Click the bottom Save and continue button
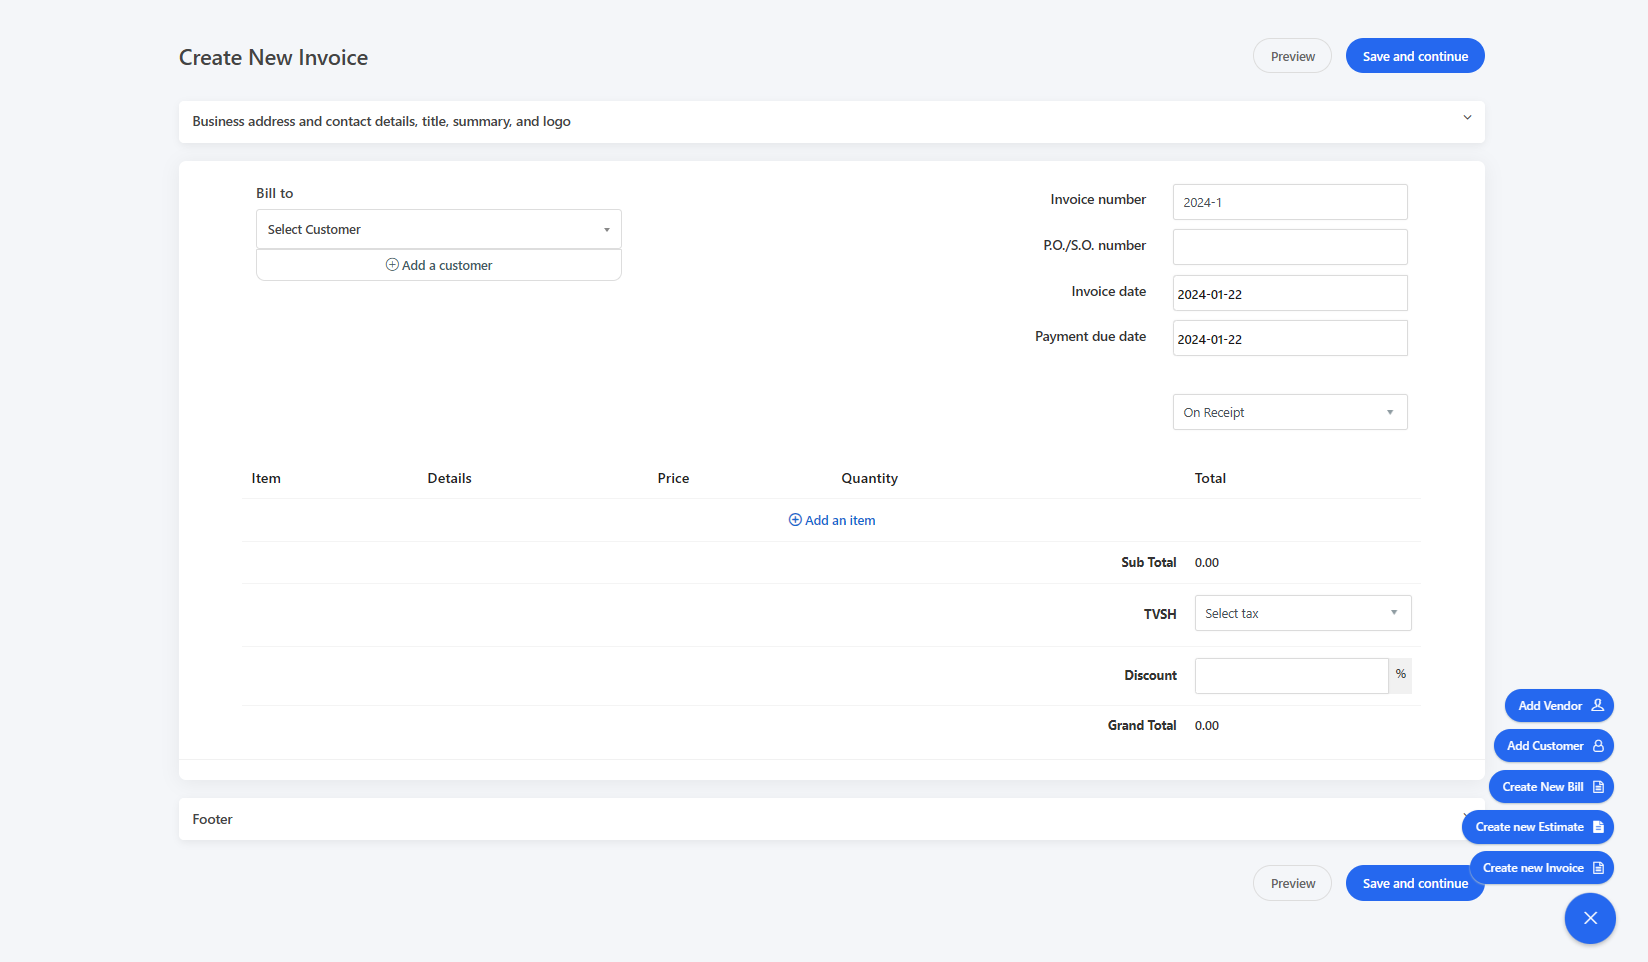 (x=1415, y=883)
